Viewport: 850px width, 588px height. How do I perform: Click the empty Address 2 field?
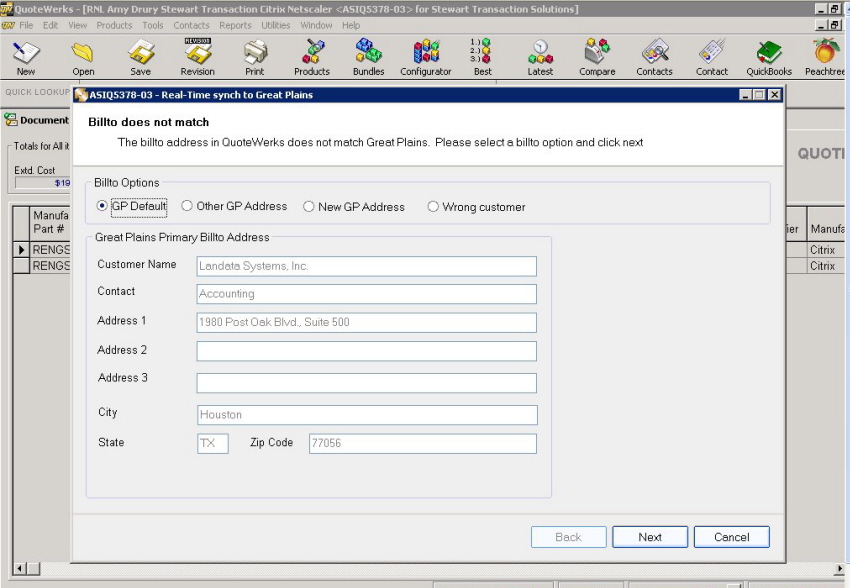point(366,351)
